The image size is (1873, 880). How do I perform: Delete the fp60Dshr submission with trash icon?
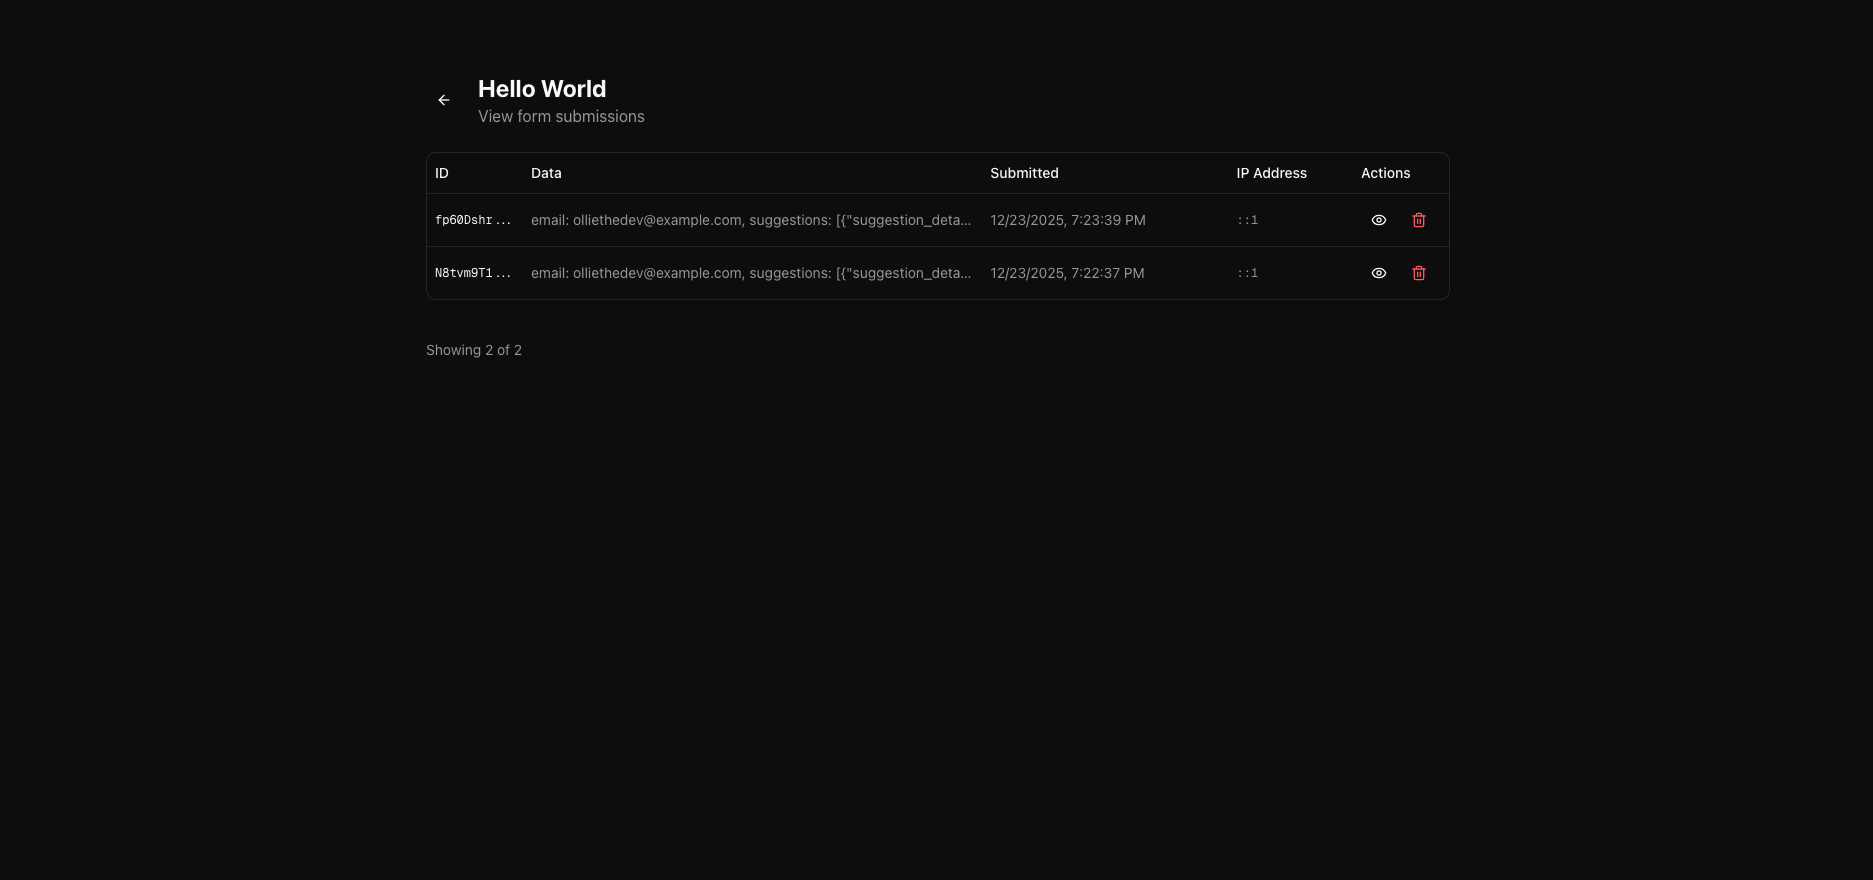point(1418,220)
